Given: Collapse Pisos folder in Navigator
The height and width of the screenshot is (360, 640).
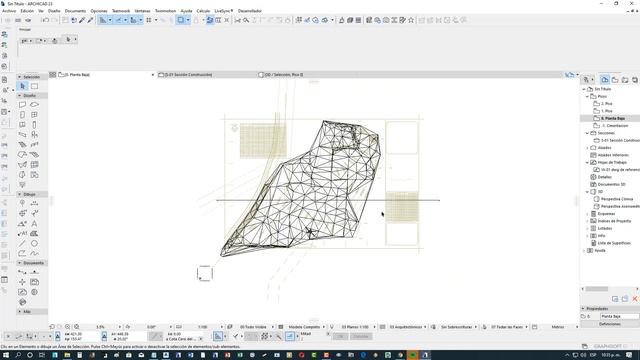Looking at the screenshot, I should point(587,96).
